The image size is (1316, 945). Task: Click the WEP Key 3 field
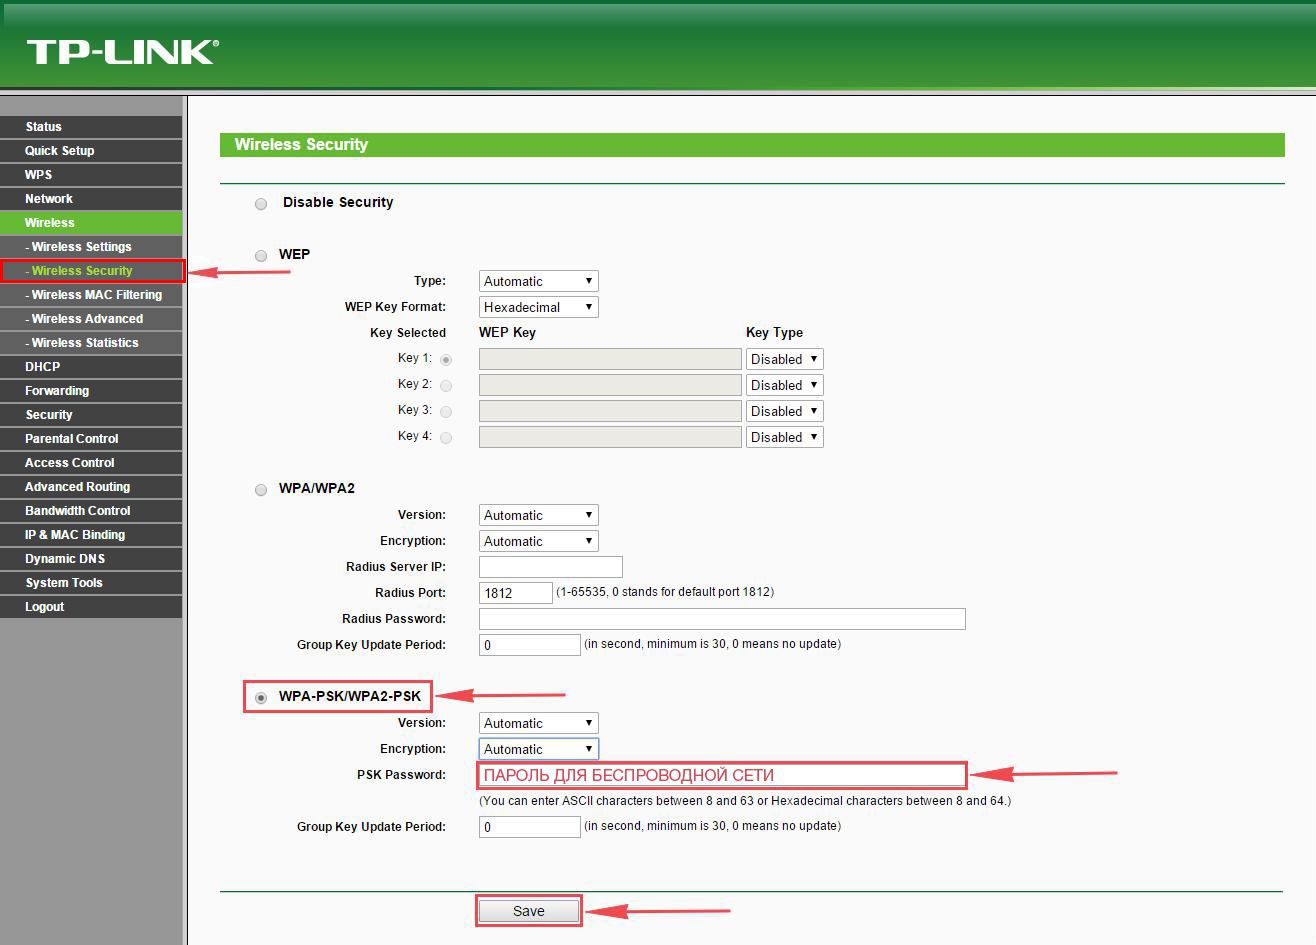coord(610,411)
